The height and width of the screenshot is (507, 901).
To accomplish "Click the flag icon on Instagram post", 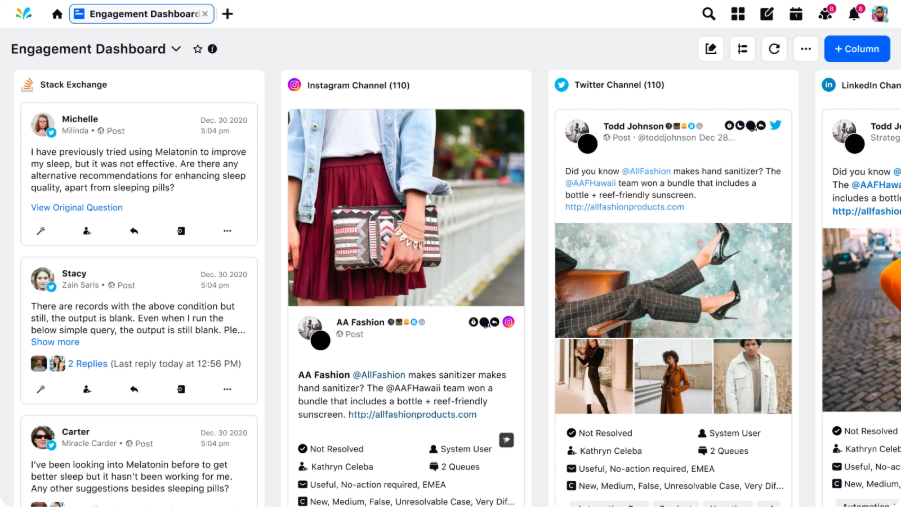I will (506, 440).
